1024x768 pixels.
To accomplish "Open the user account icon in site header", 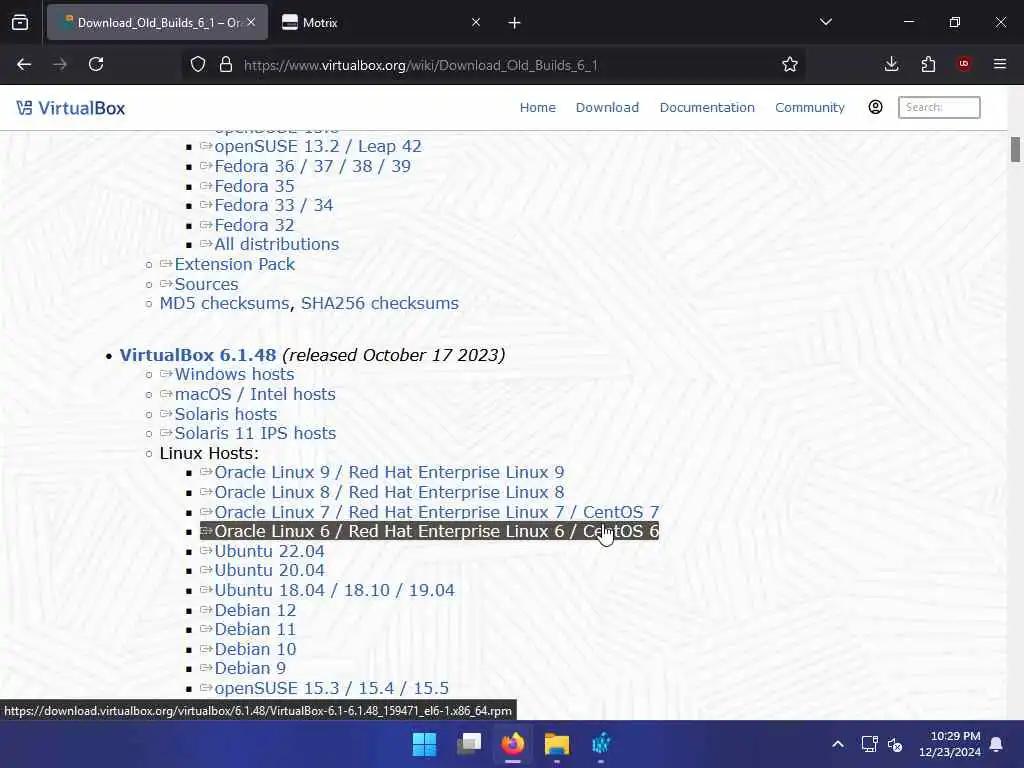I will click(x=875, y=107).
